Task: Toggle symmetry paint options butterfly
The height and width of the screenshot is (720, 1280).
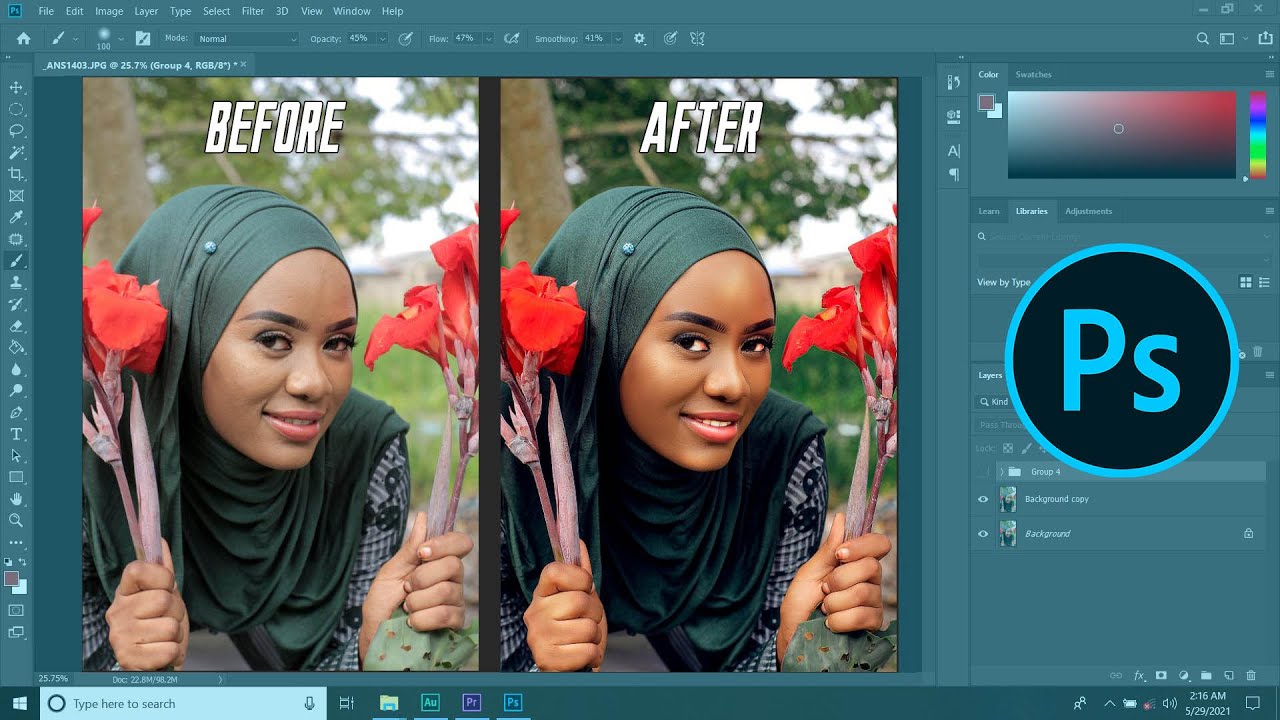Action: point(697,38)
